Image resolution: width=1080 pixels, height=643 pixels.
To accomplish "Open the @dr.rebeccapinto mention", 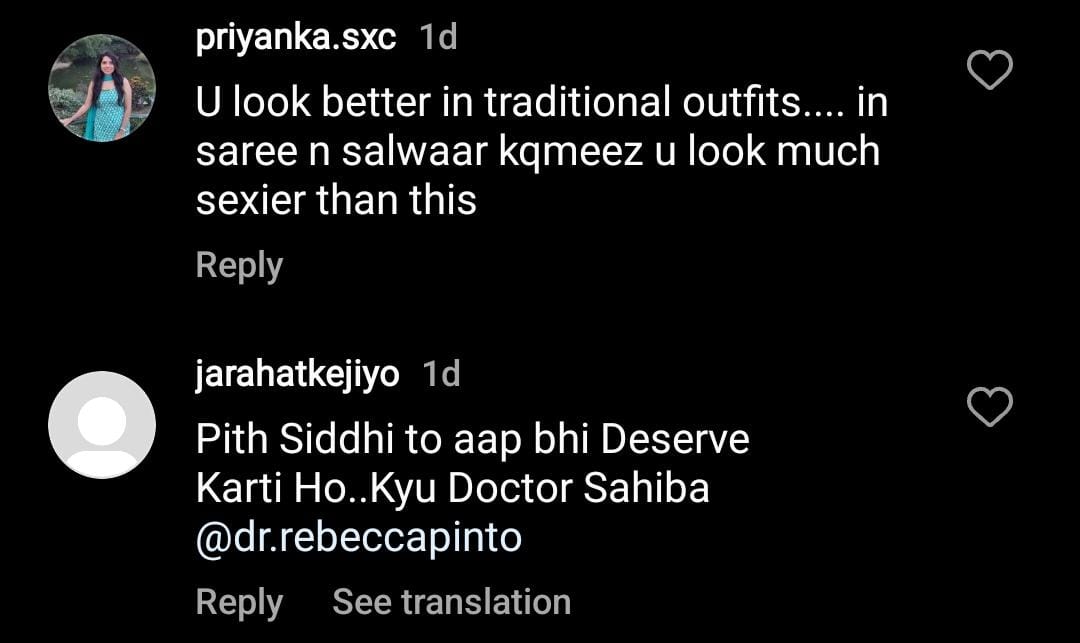I will tap(359, 538).
